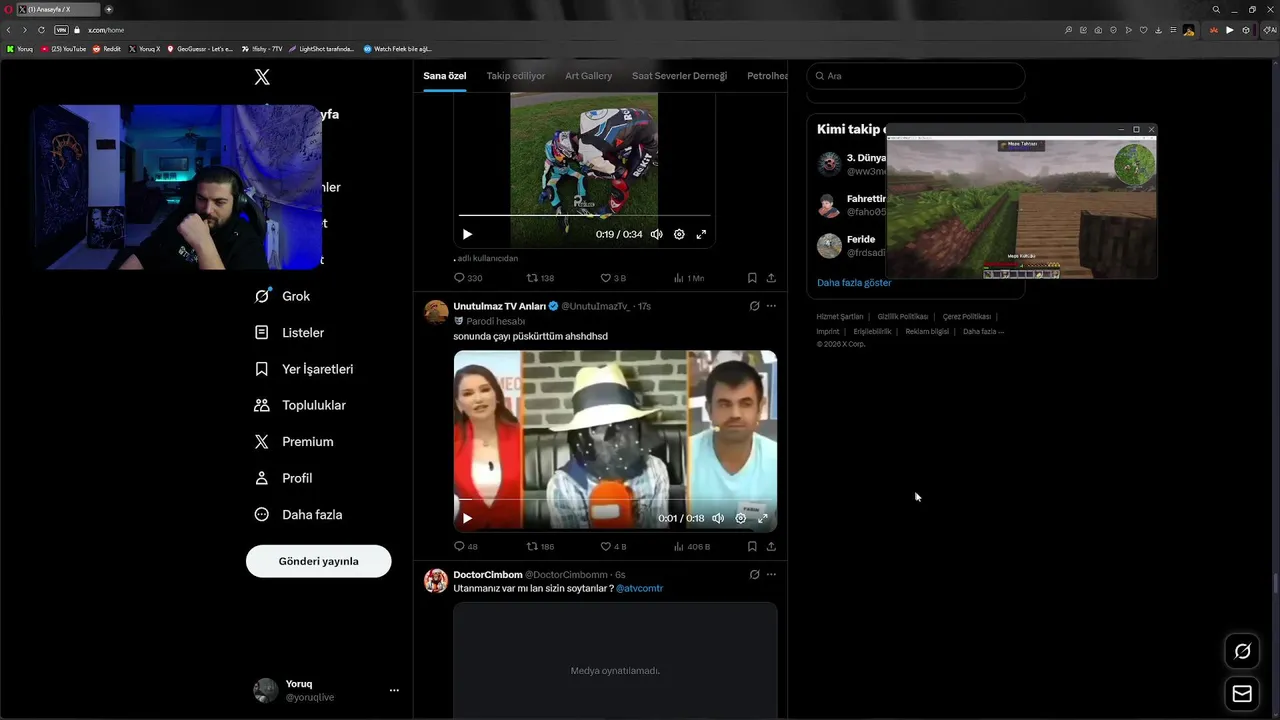The height and width of the screenshot is (720, 1280).
Task: Seek on Unutulmaz TV video progress bar
Action: pyautogui.click(x=615, y=499)
